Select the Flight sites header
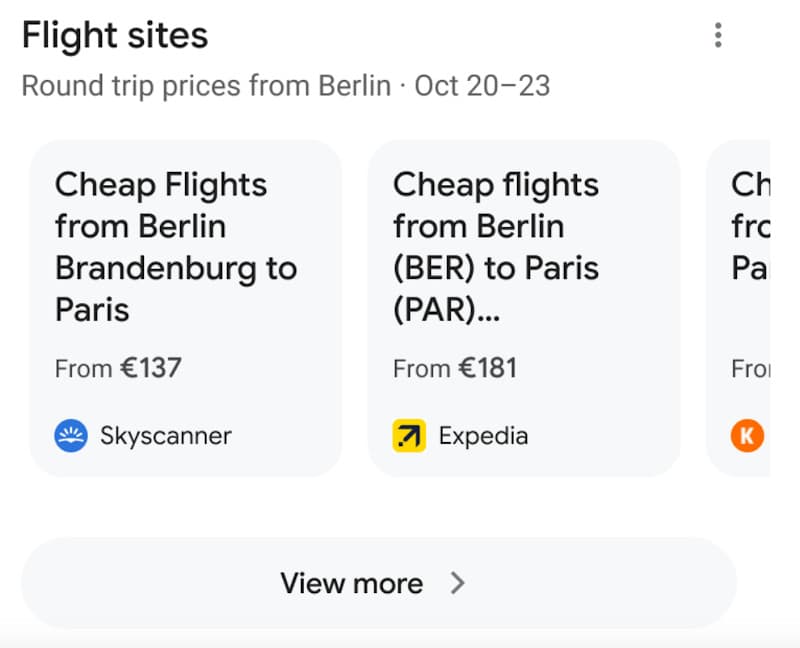The height and width of the screenshot is (648, 800). [x=114, y=35]
